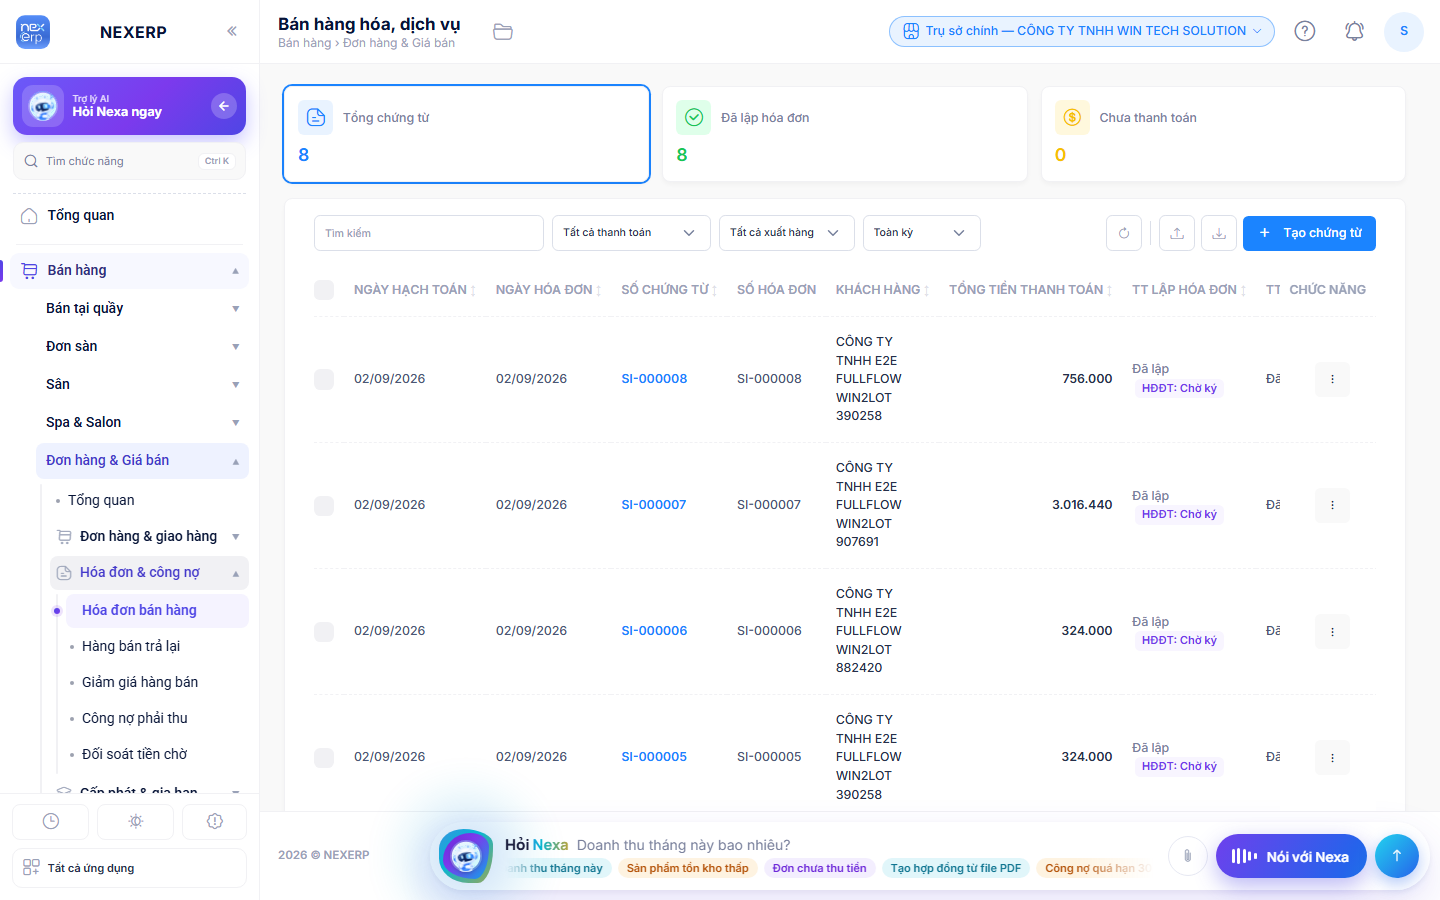This screenshot has height=900, width=1440.
Task: Expand Bán tại quầy submenu
Action: (143, 308)
